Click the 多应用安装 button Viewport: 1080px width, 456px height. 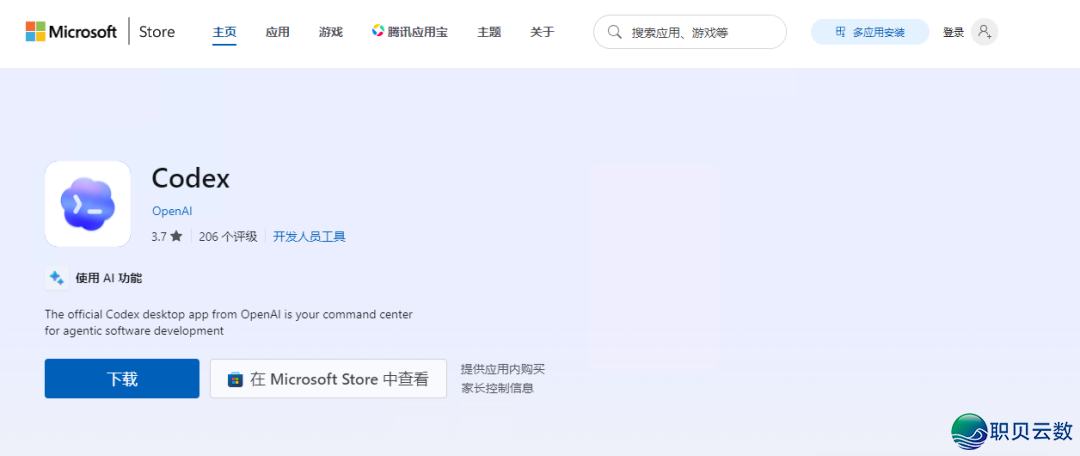870,32
